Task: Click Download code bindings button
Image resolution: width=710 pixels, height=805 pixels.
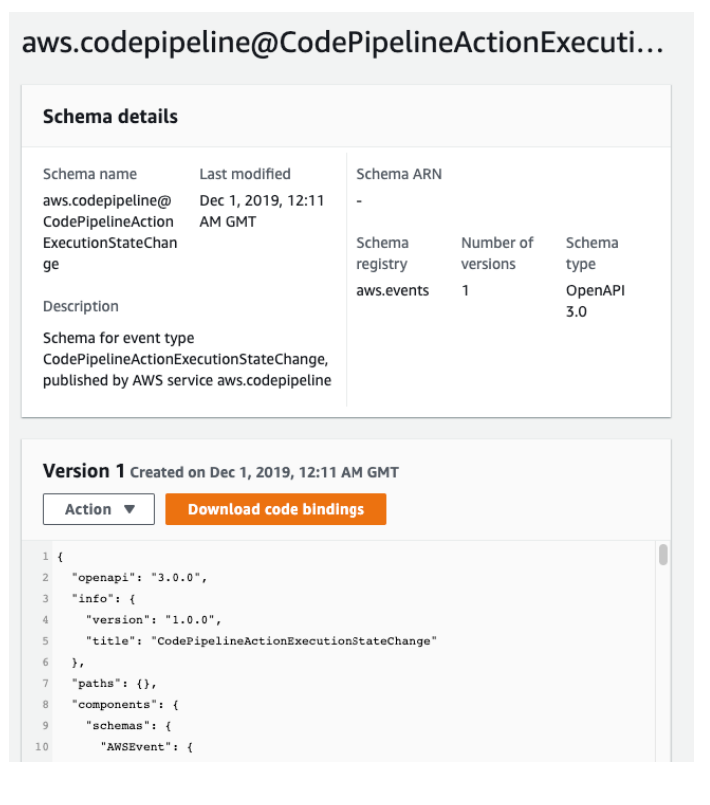Action: coord(276,509)
